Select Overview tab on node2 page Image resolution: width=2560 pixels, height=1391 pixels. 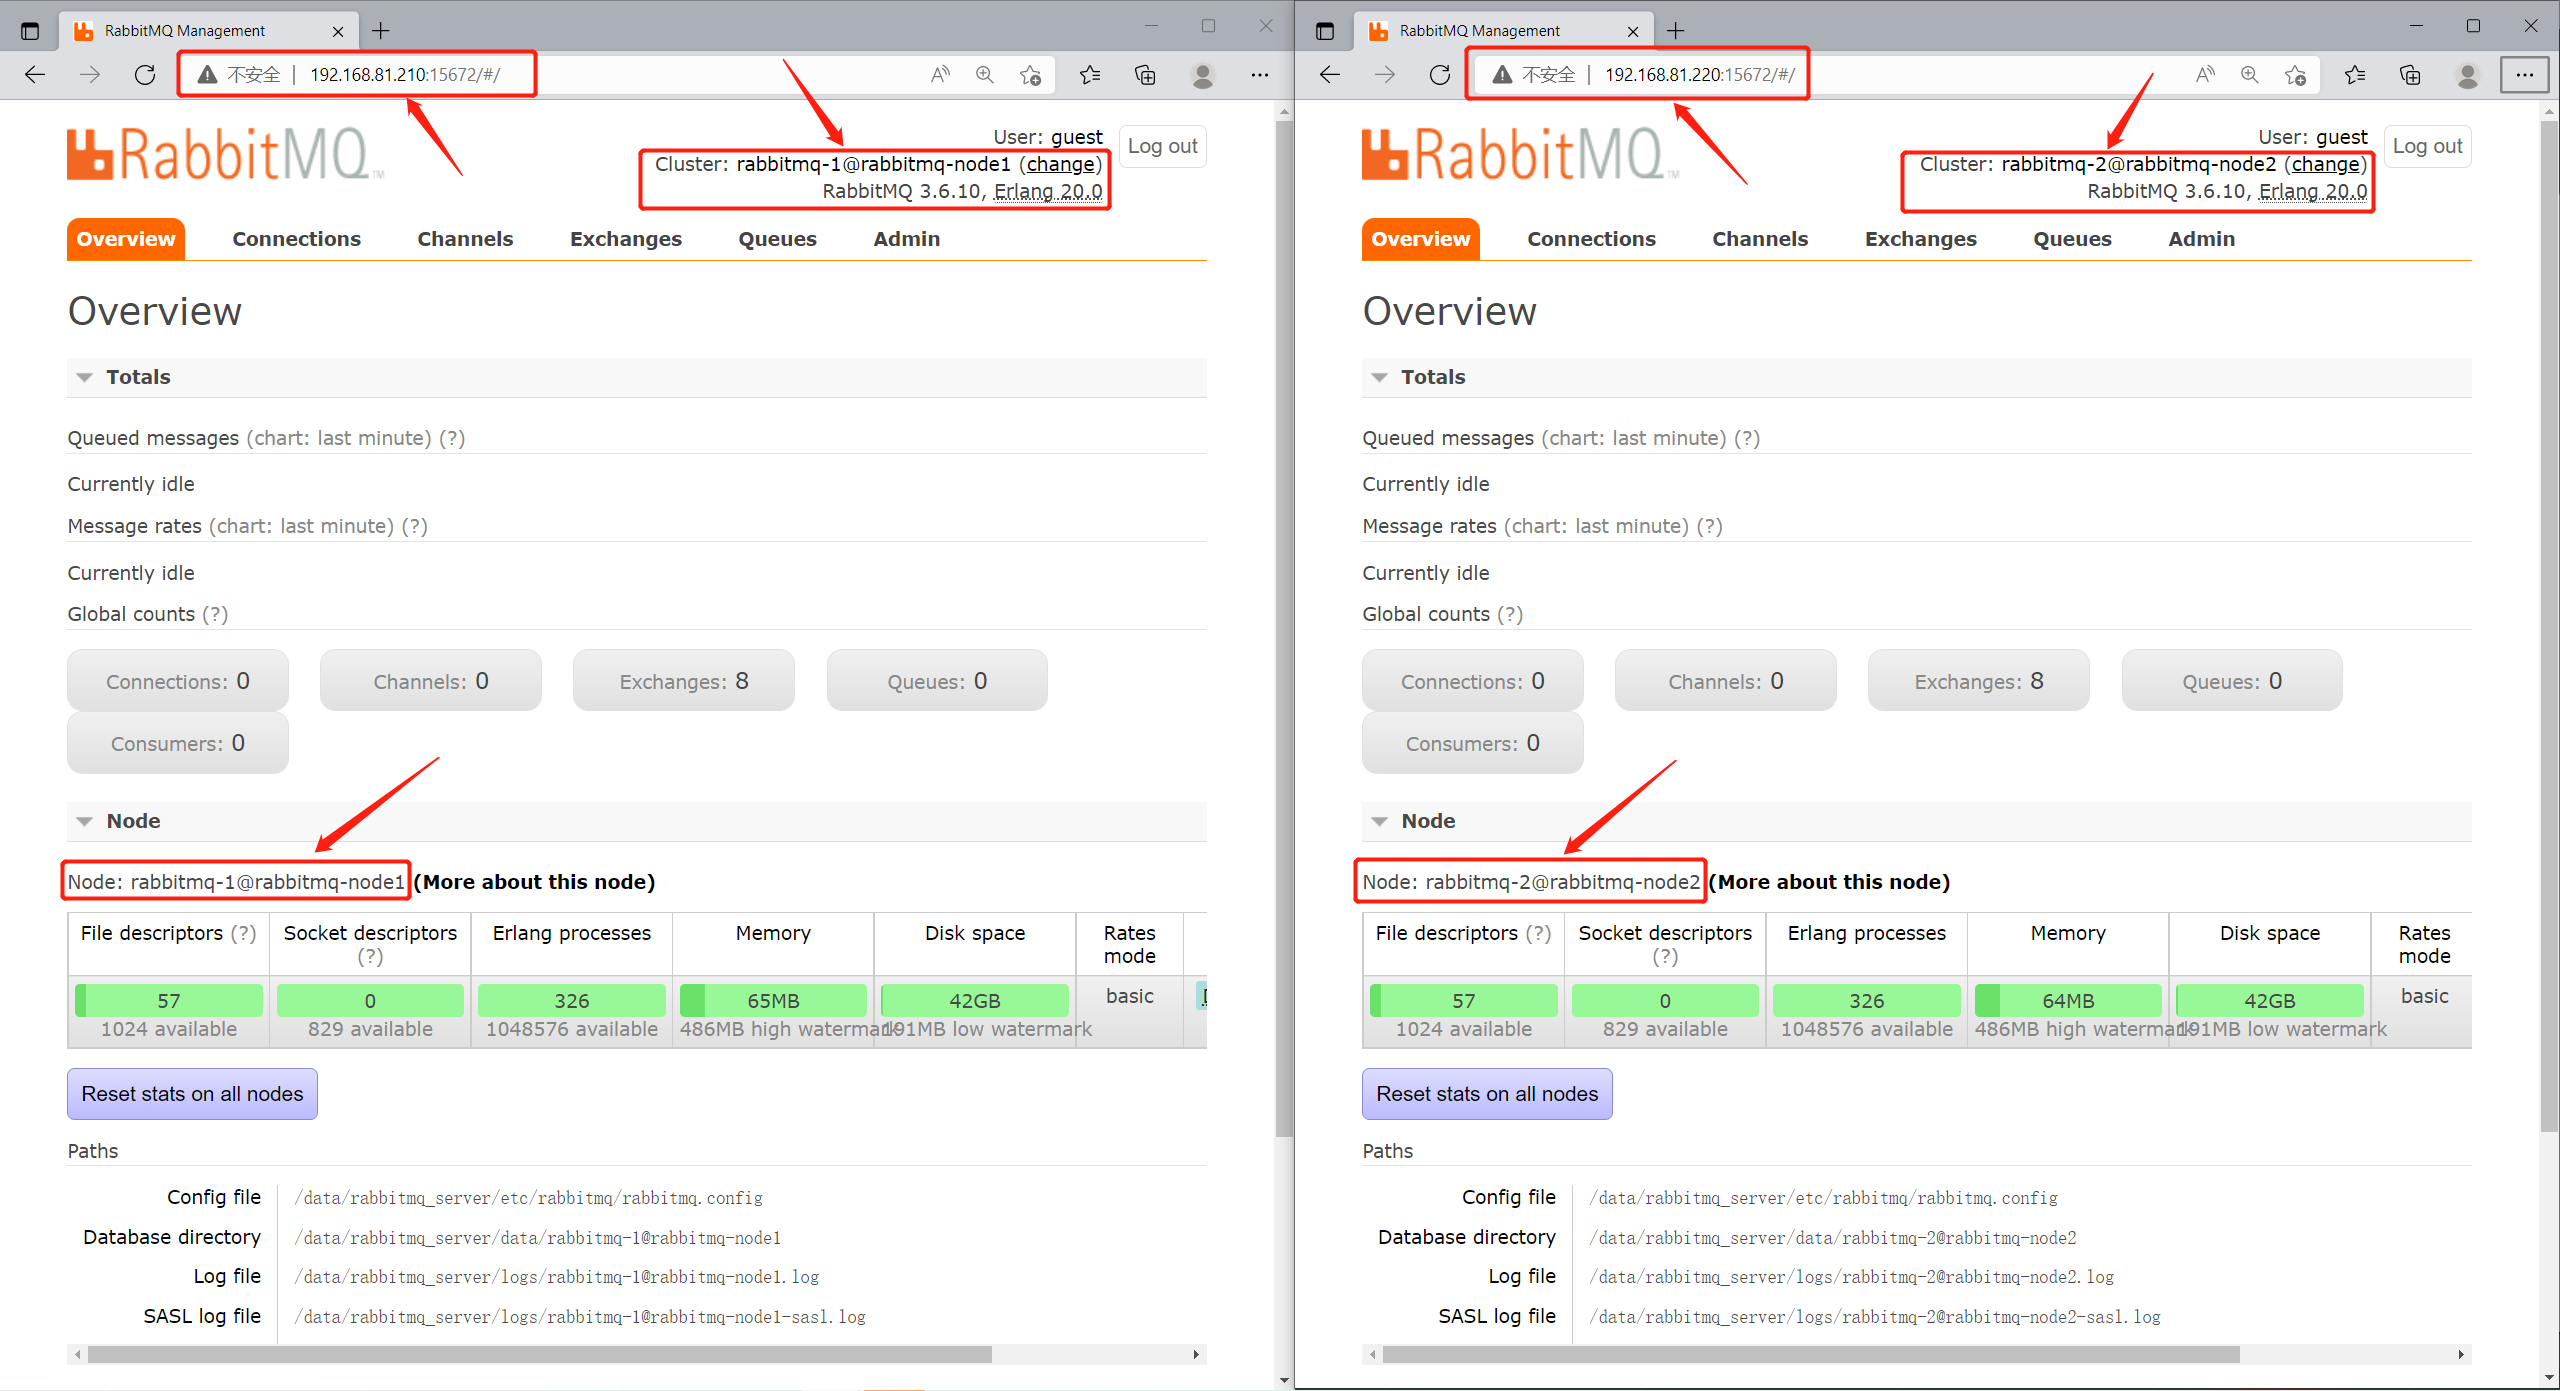(x=1421, y=239)
